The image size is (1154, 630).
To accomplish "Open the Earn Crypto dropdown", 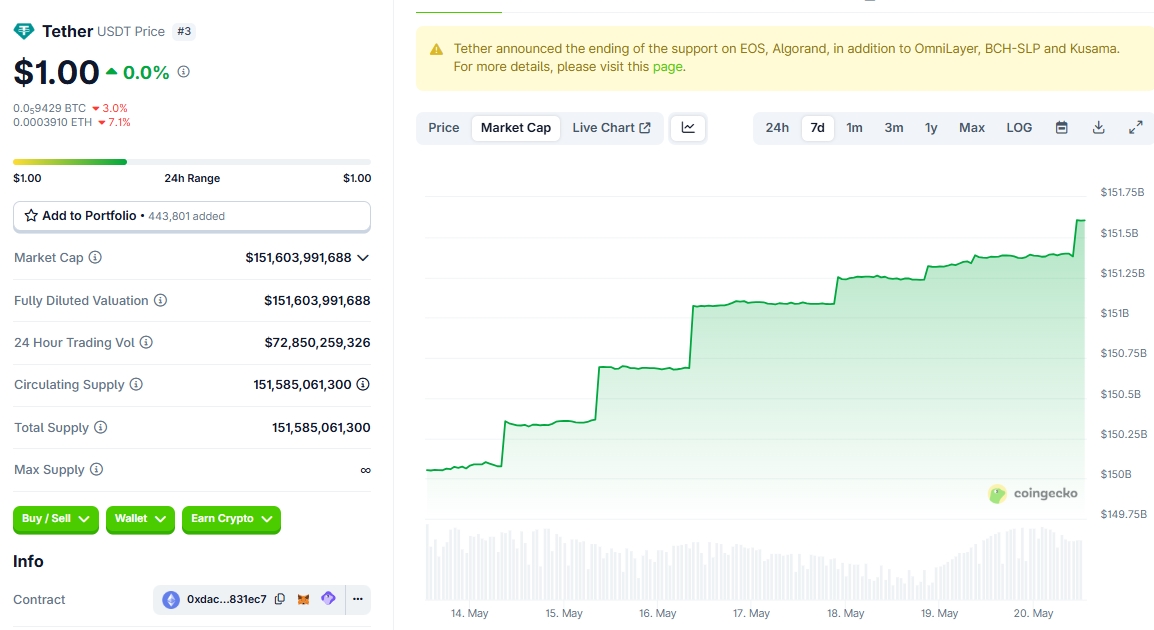I will click(231, 519).
